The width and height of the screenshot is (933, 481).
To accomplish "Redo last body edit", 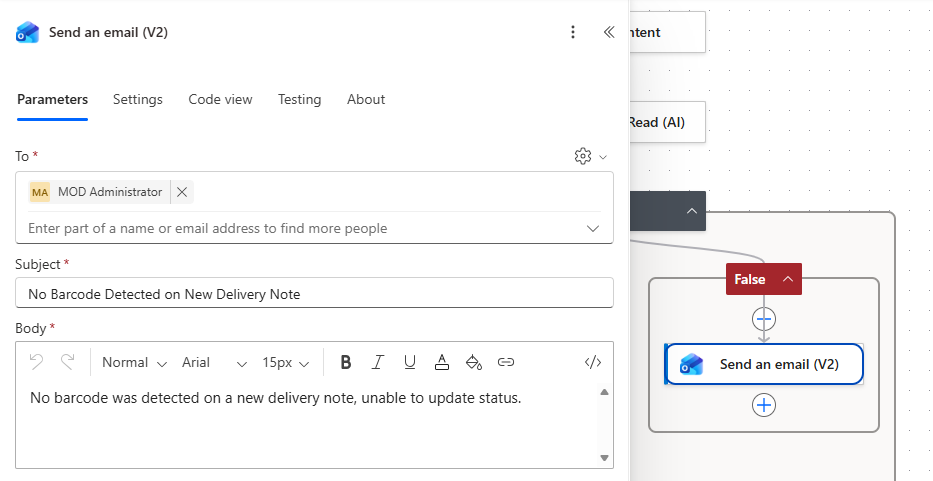I will [x=68, y=362].
